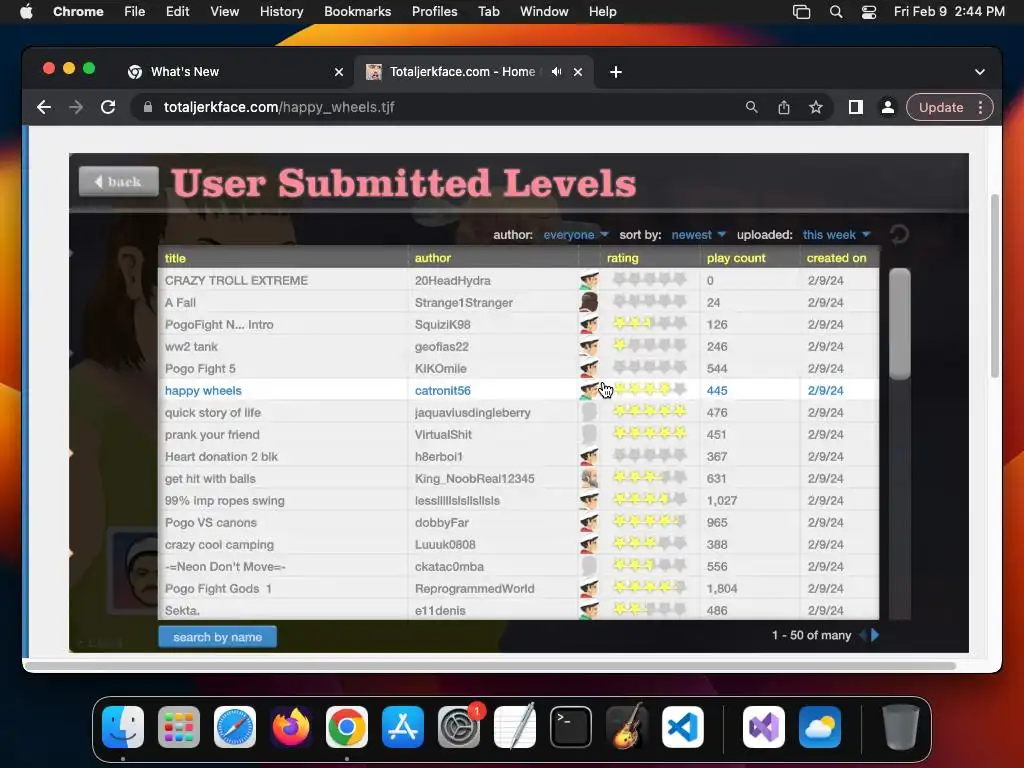Click the back button on levels page
Viewport: 1024px width, 768px height.
[x=119, y=182]
